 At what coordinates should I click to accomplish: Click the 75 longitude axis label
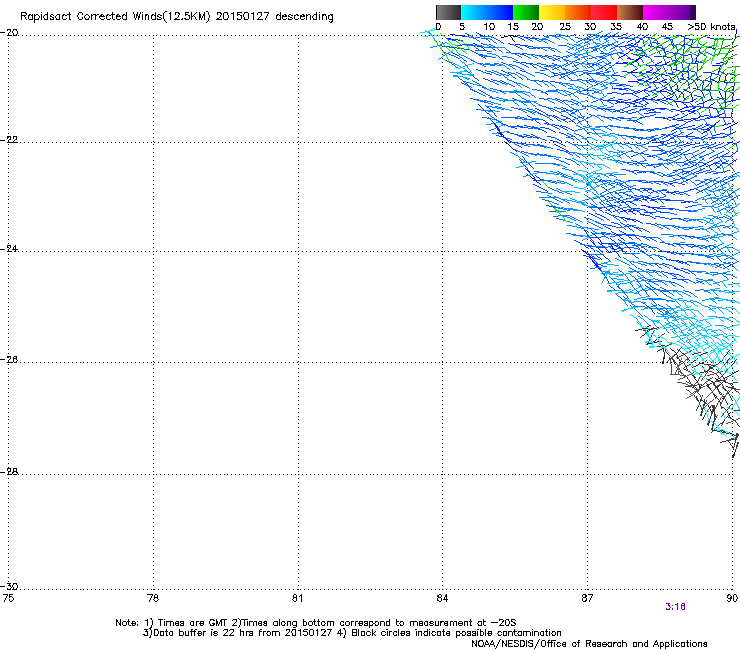[x=8, y=599]
